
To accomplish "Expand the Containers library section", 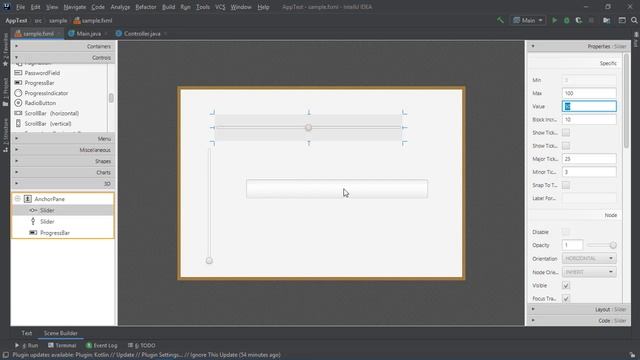I will (x=63, y=46).
